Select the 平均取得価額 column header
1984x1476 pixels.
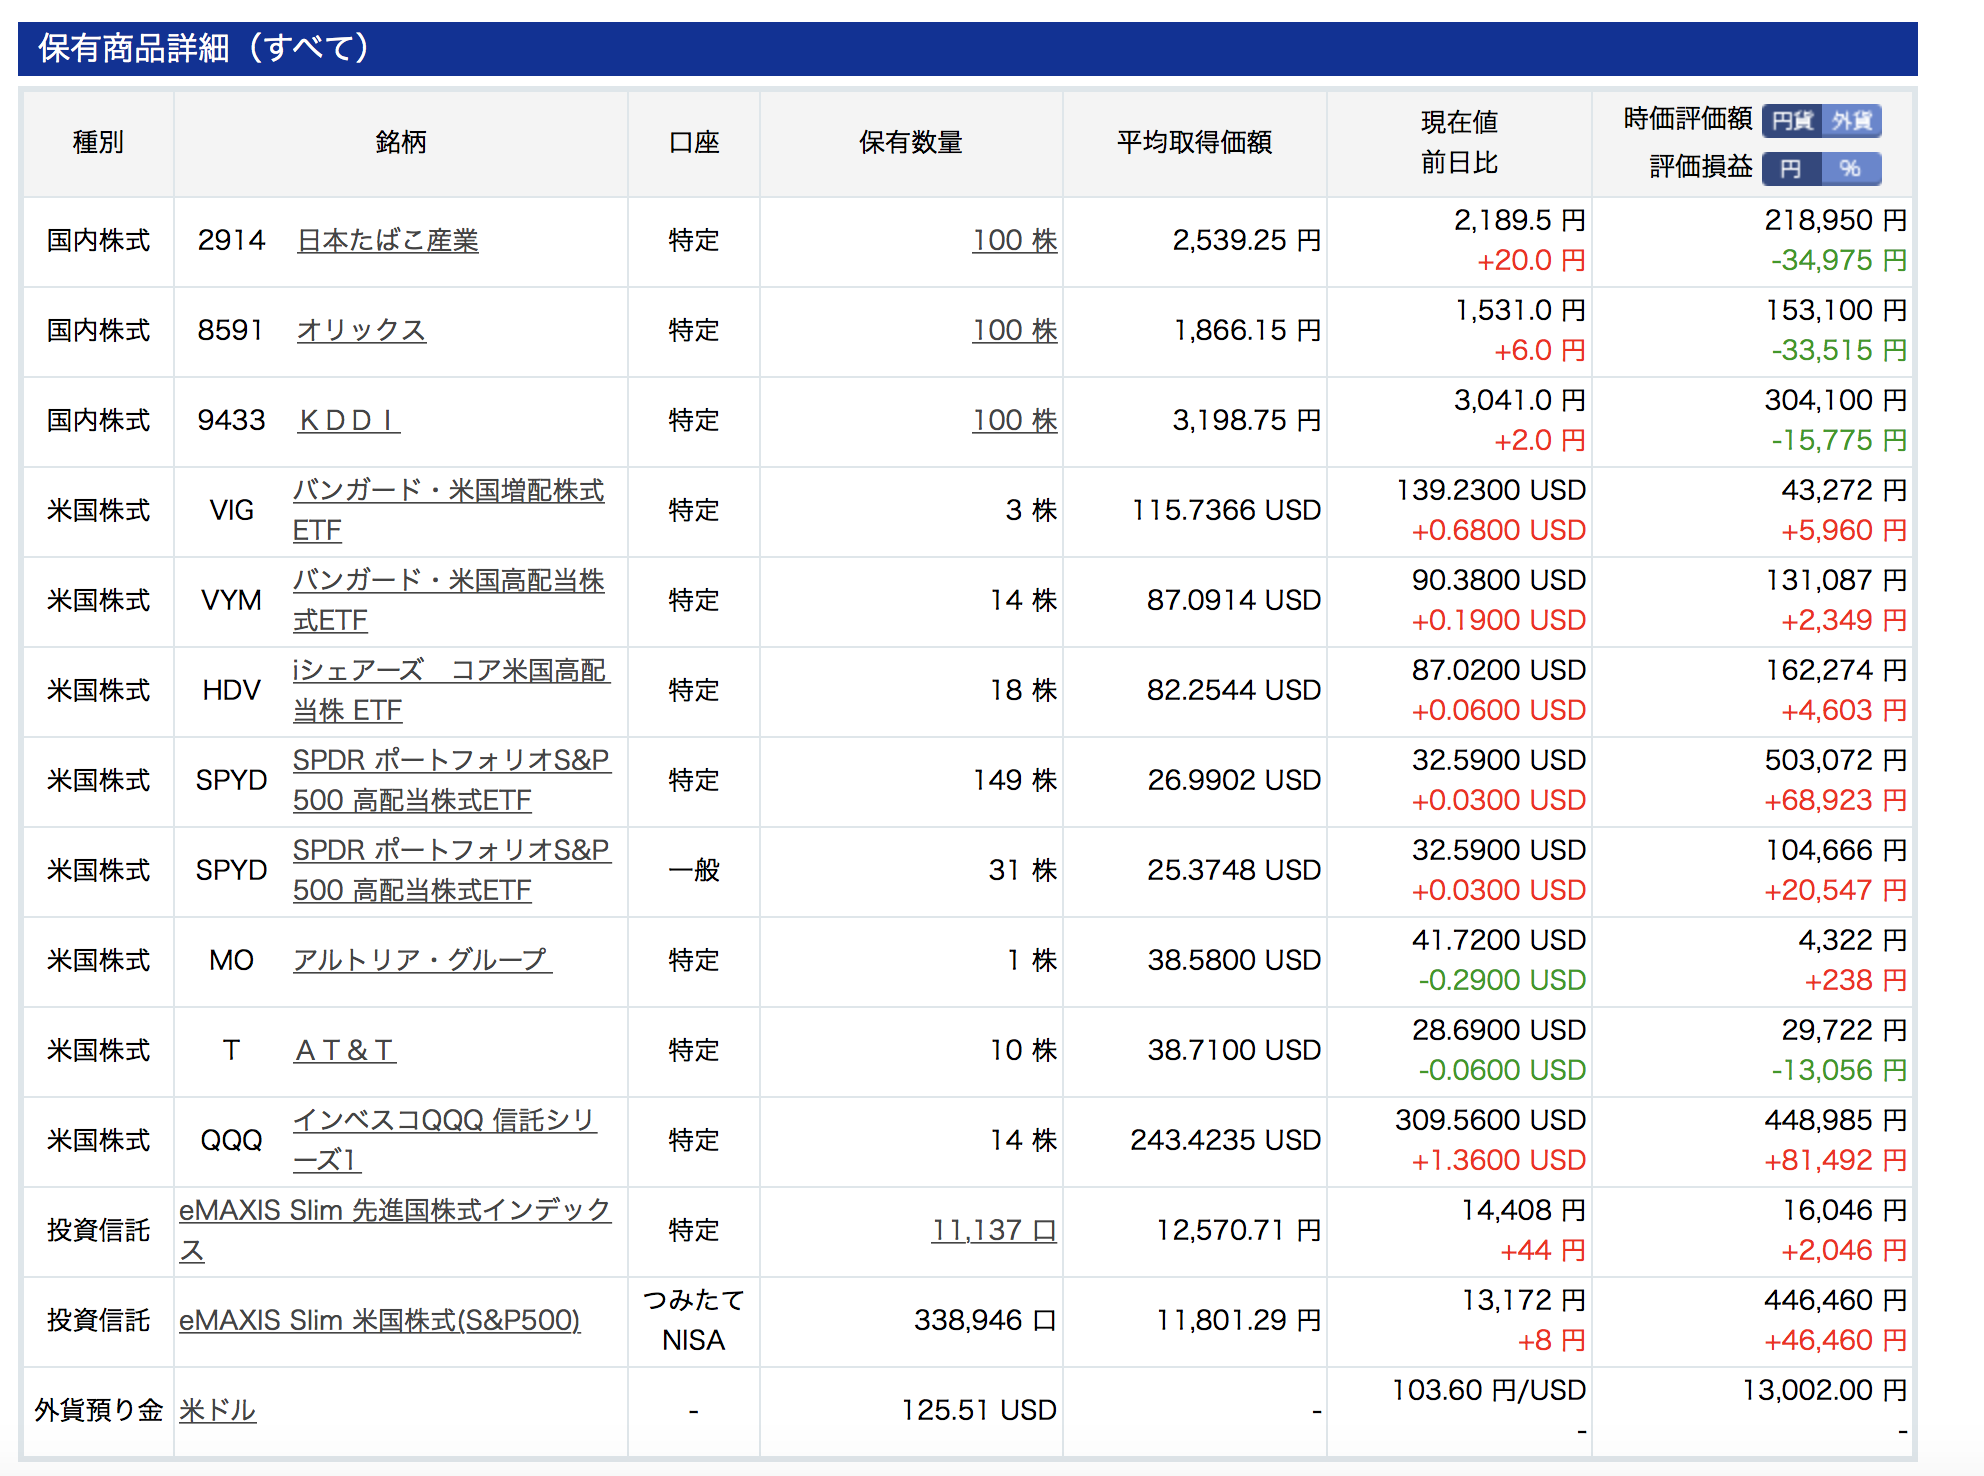click(1195, 143)
